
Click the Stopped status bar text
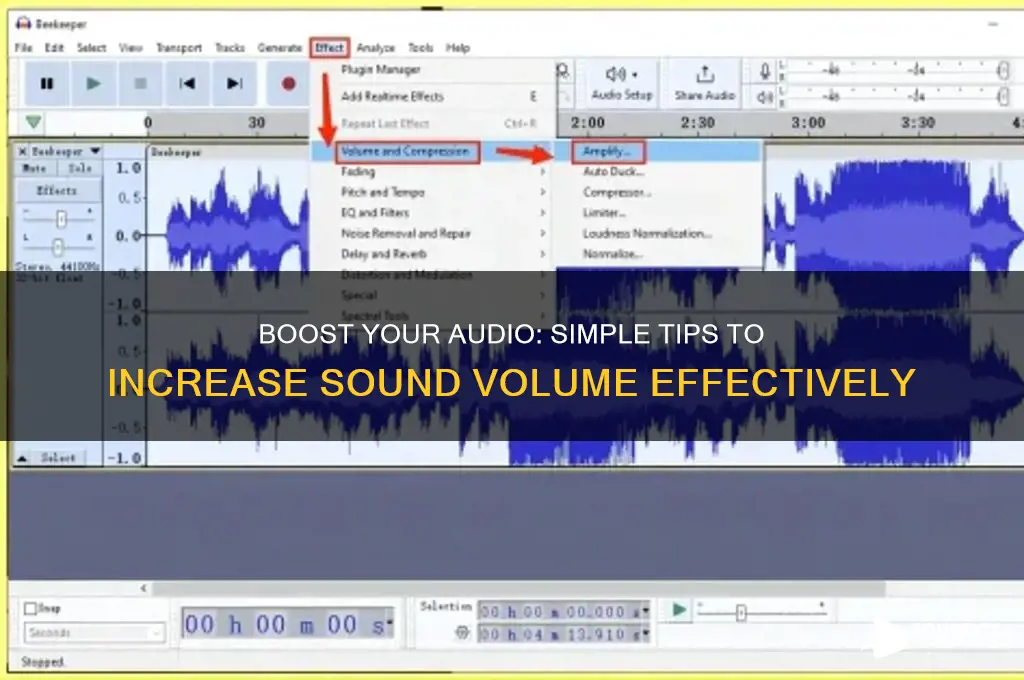click(42, 662)
